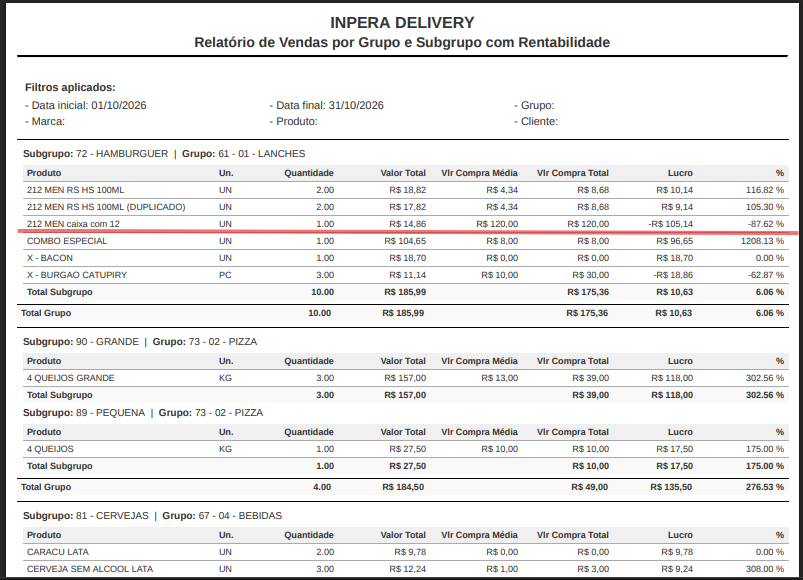Click the "Subgrupo: 72 - HAMBURGUER" heading
This screenshot has height=580, width=803.
pos(95,154)
